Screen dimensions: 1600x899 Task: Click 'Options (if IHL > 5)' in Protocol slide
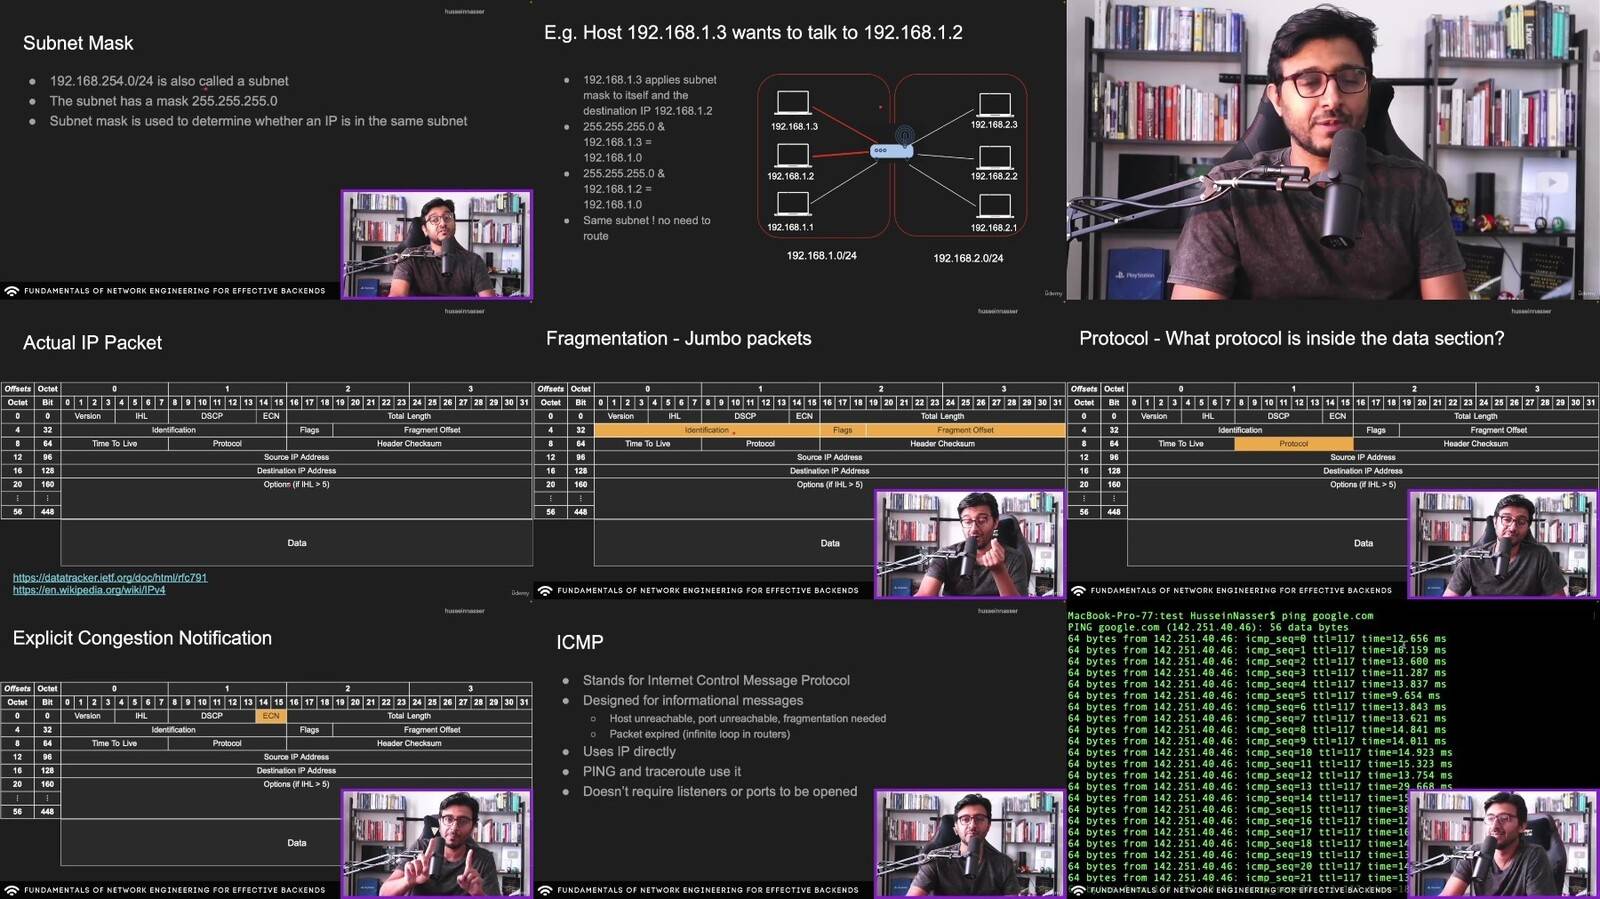click(x=1363, y=484)
